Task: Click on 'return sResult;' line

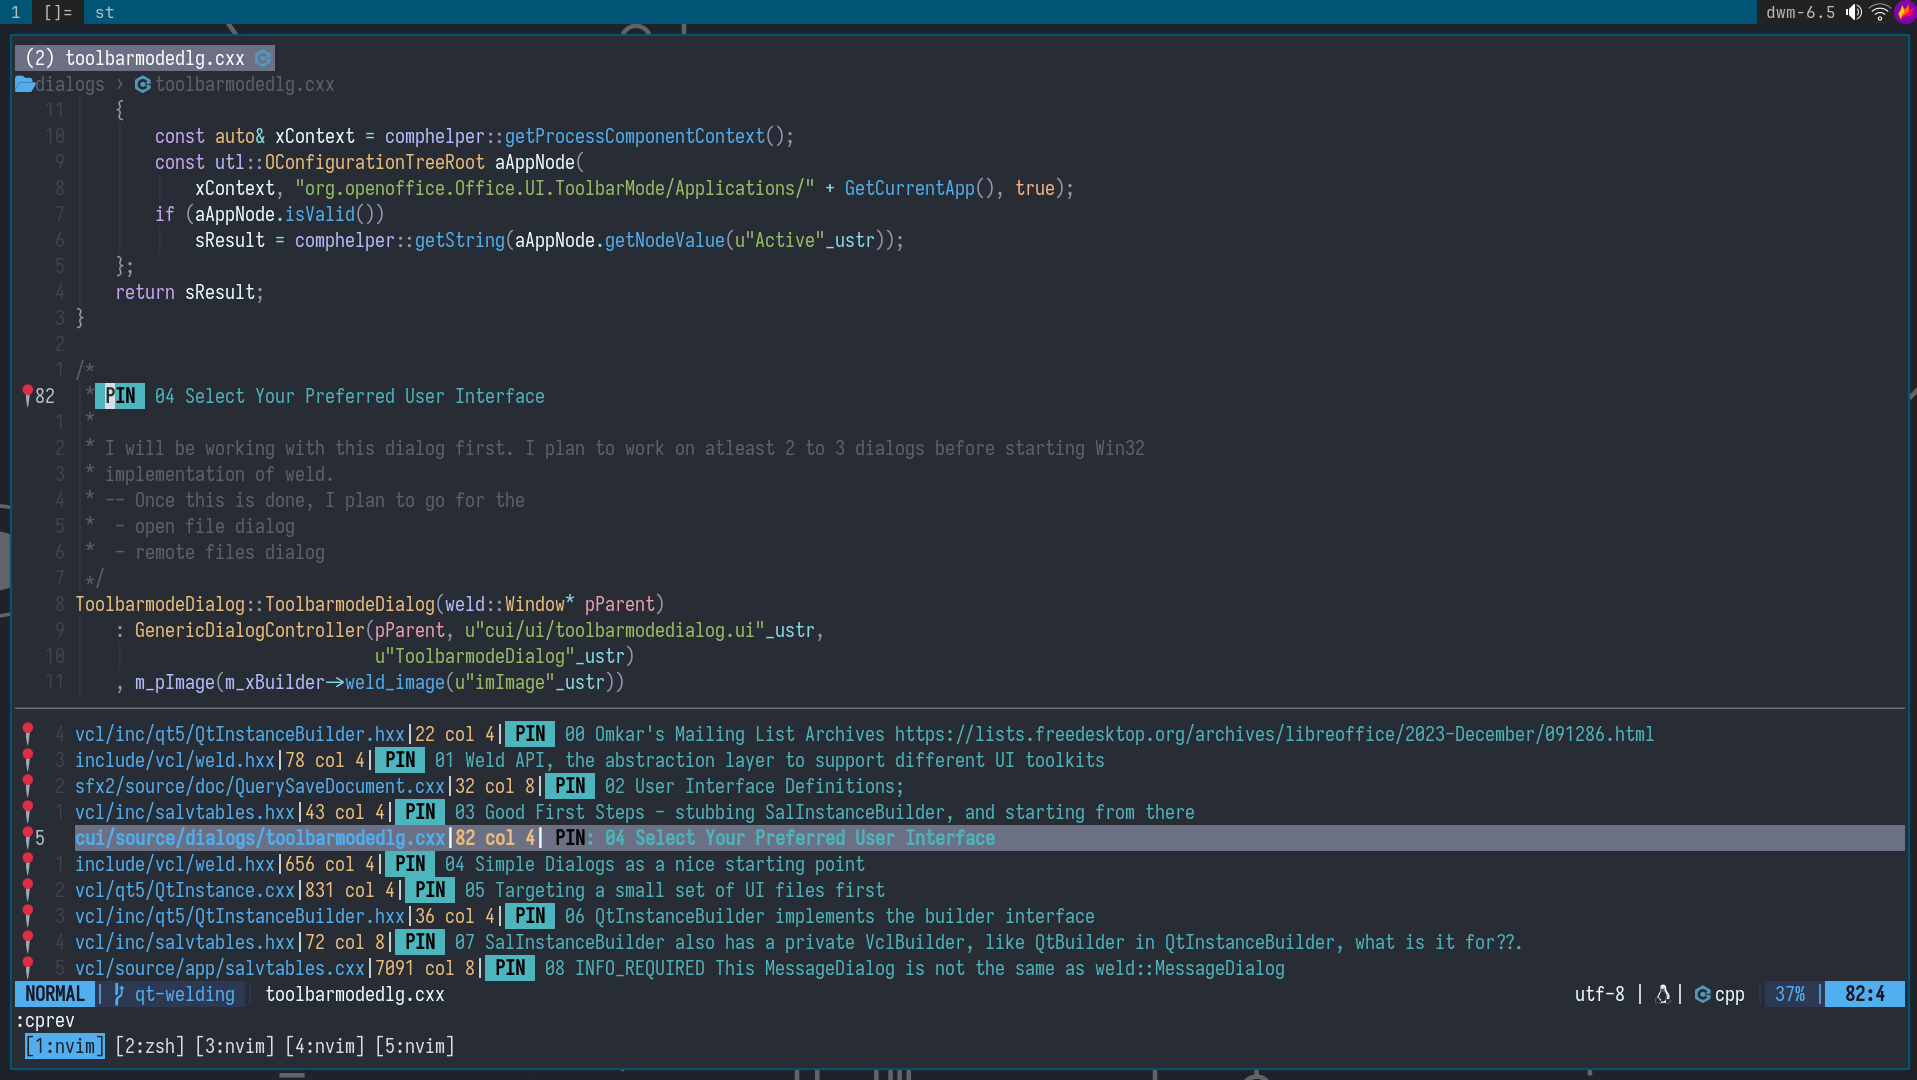Action: coord(190,292)
